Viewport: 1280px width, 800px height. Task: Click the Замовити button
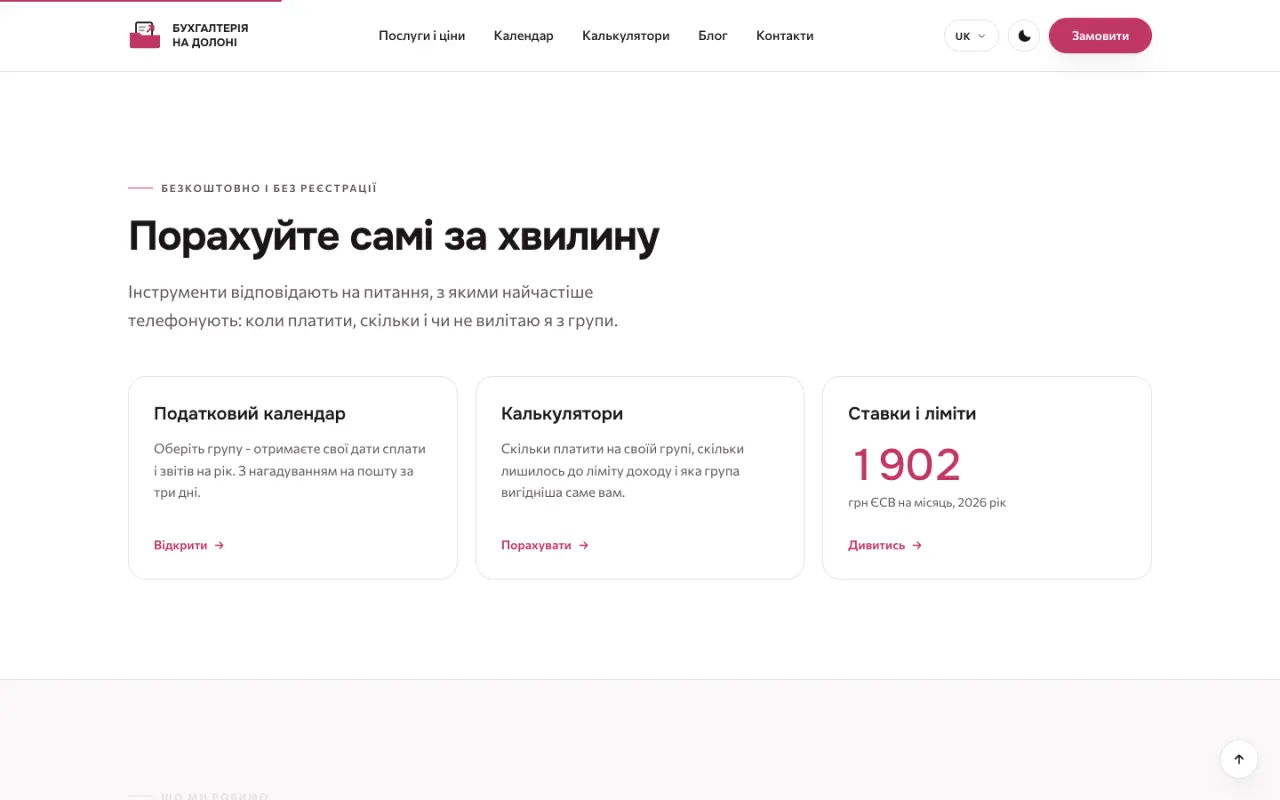1100,36
